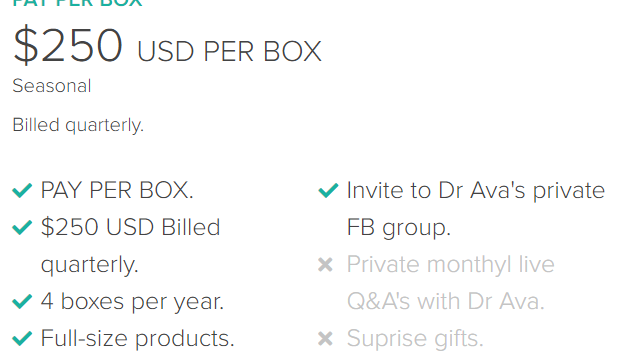Click the checkmark beside Invite to Dr Ava's
Image resolution: width=632 pixels, height=360 pixels.
(x=328, y=190)
